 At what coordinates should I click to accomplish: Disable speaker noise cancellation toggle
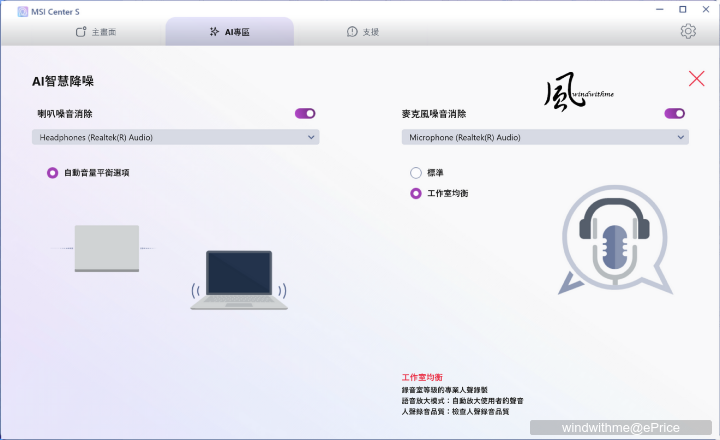click(305, 114)
